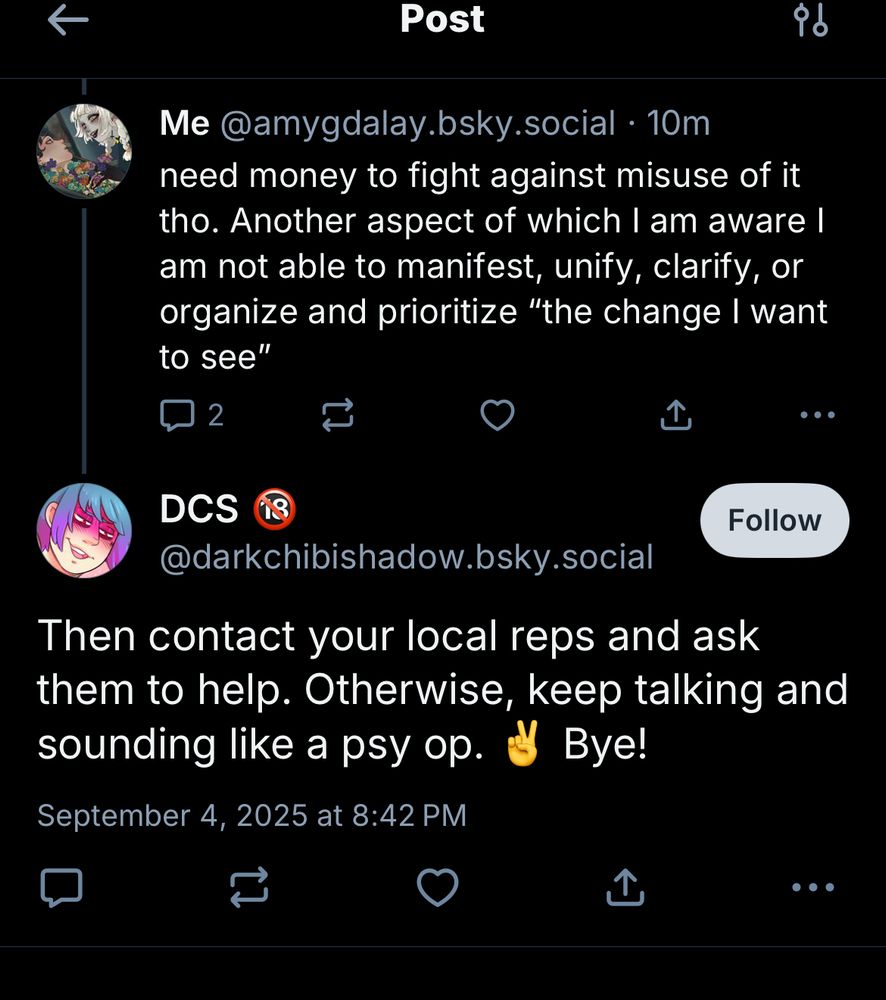Like amygdalay's post heart icon
Screen dimensions: 886x1000
click(x=497, y=415)
